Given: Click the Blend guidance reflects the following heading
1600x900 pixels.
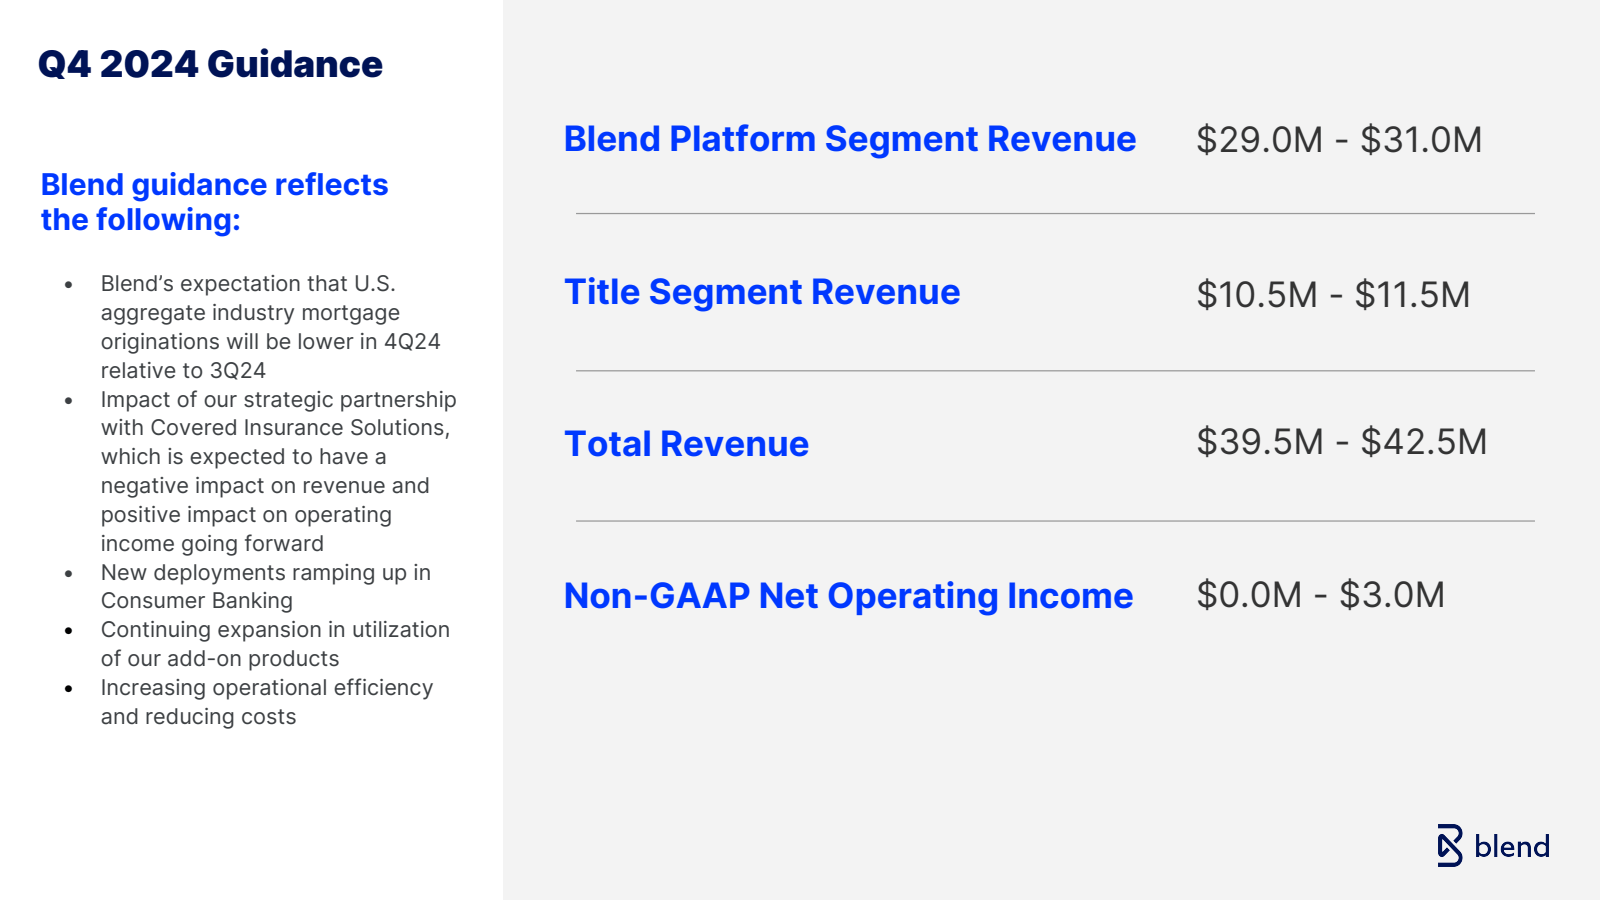Looking at the screenshot, I should coord(214,202).
